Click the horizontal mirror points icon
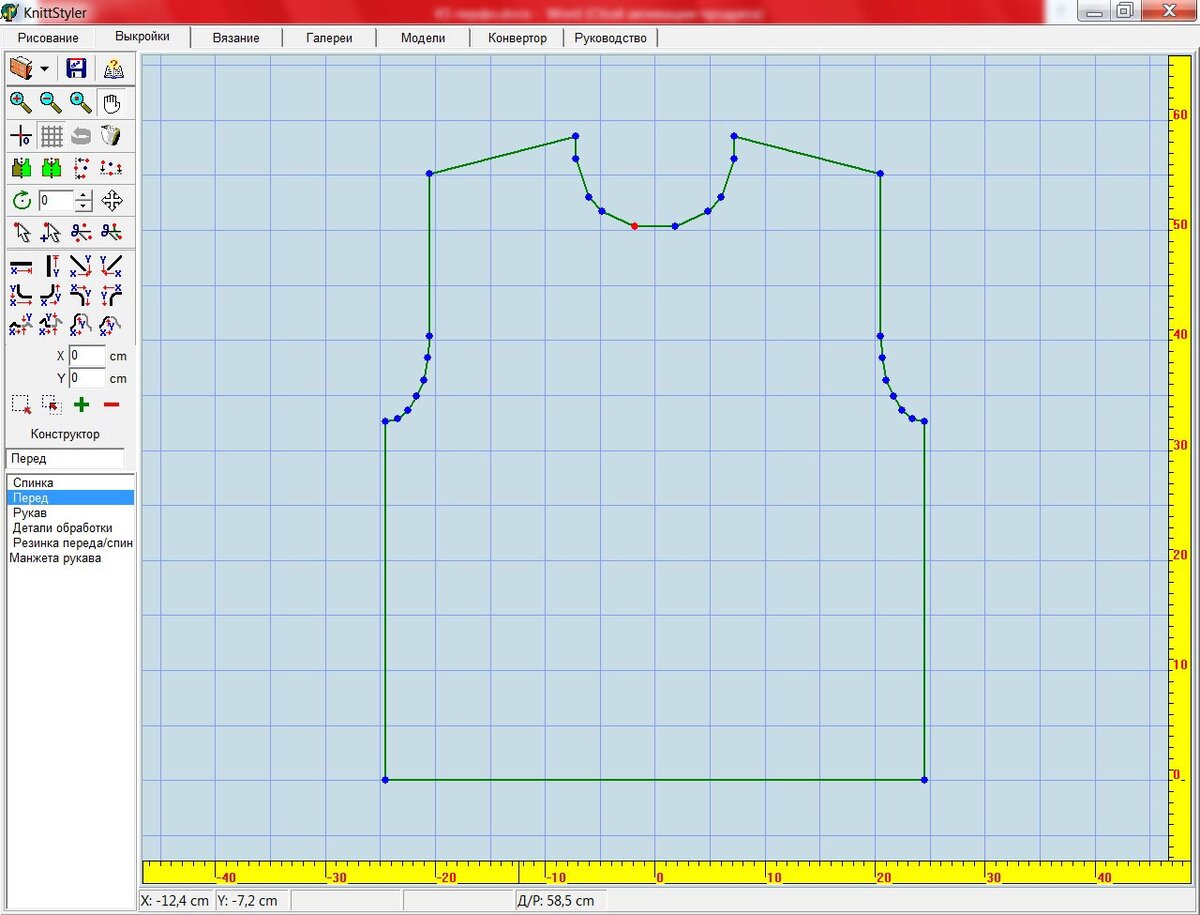 point(111,168)
